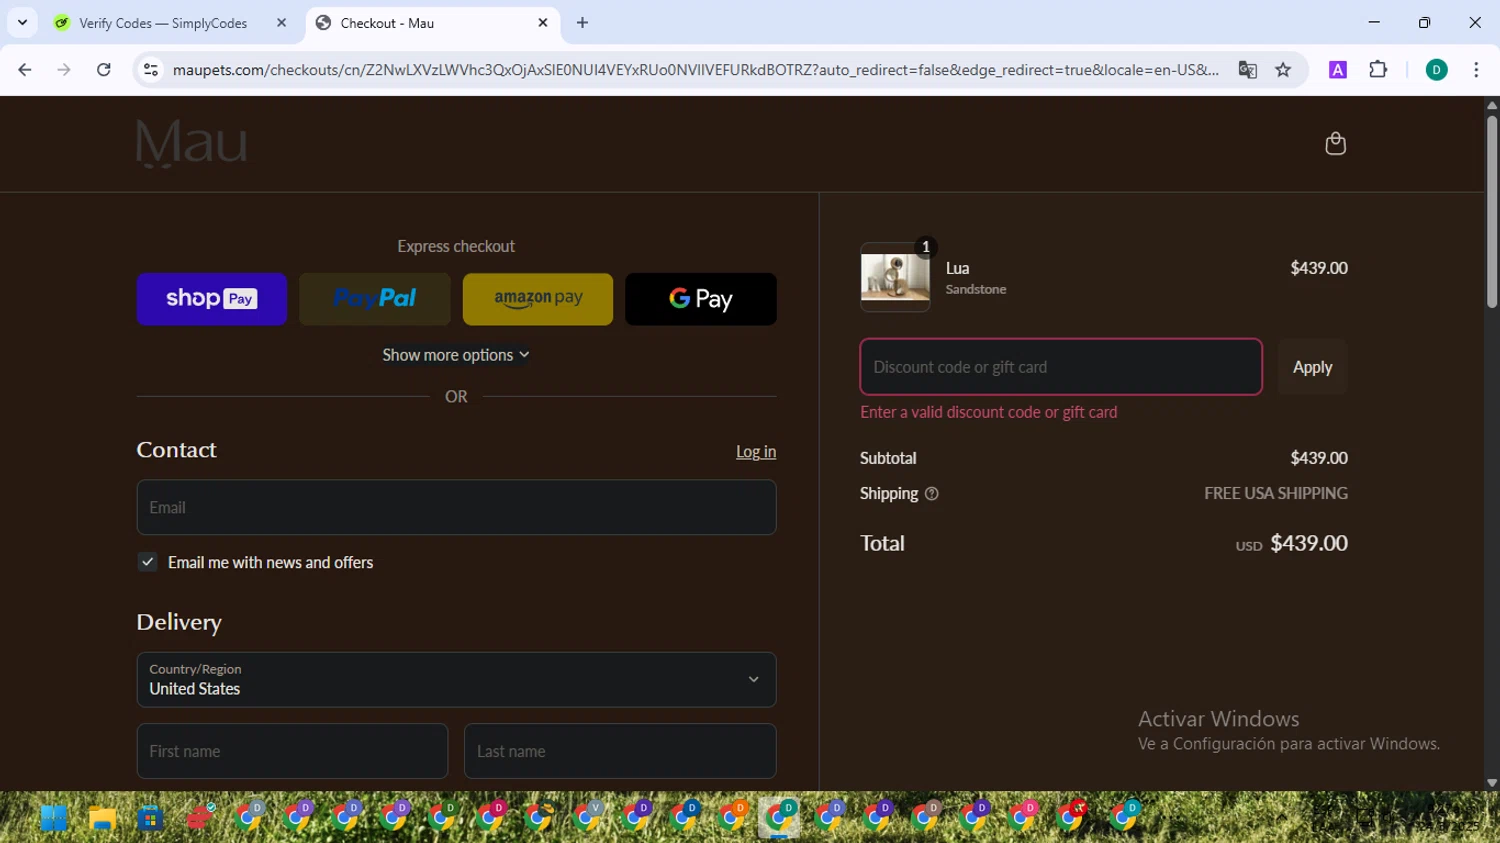Screen dimensions: 1500x843
Task: Click the Lua product thumbnail
Action: point(895,277)
